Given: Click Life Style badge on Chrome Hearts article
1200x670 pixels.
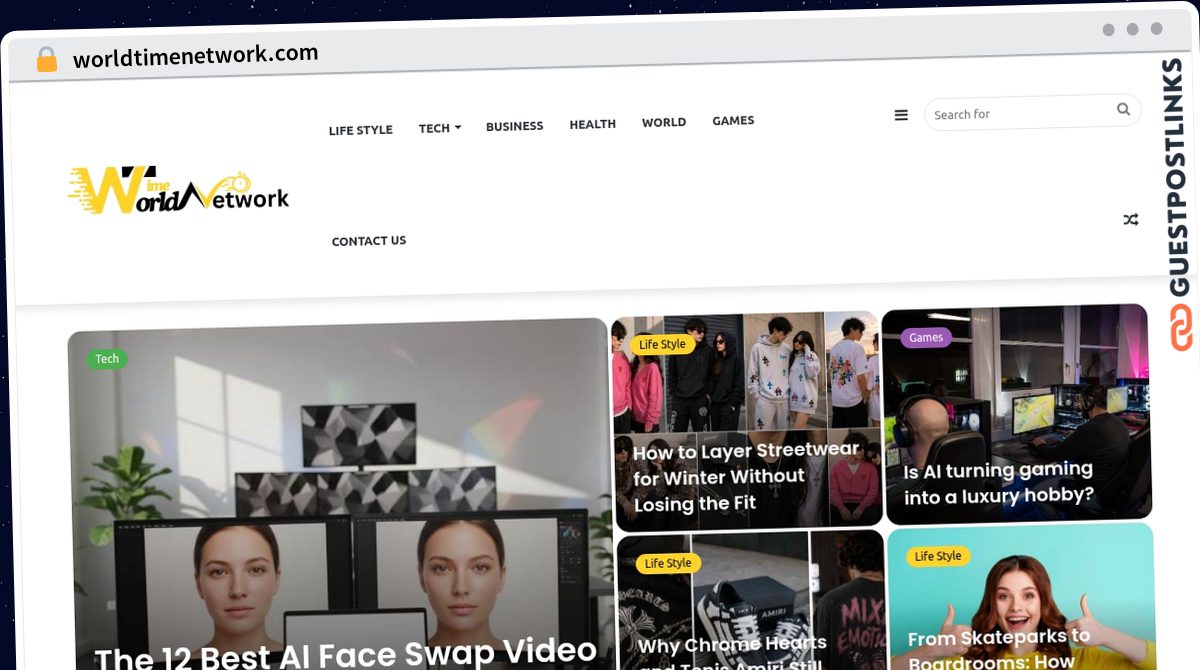Looking at the screenshot, I should tap(667, 563).
